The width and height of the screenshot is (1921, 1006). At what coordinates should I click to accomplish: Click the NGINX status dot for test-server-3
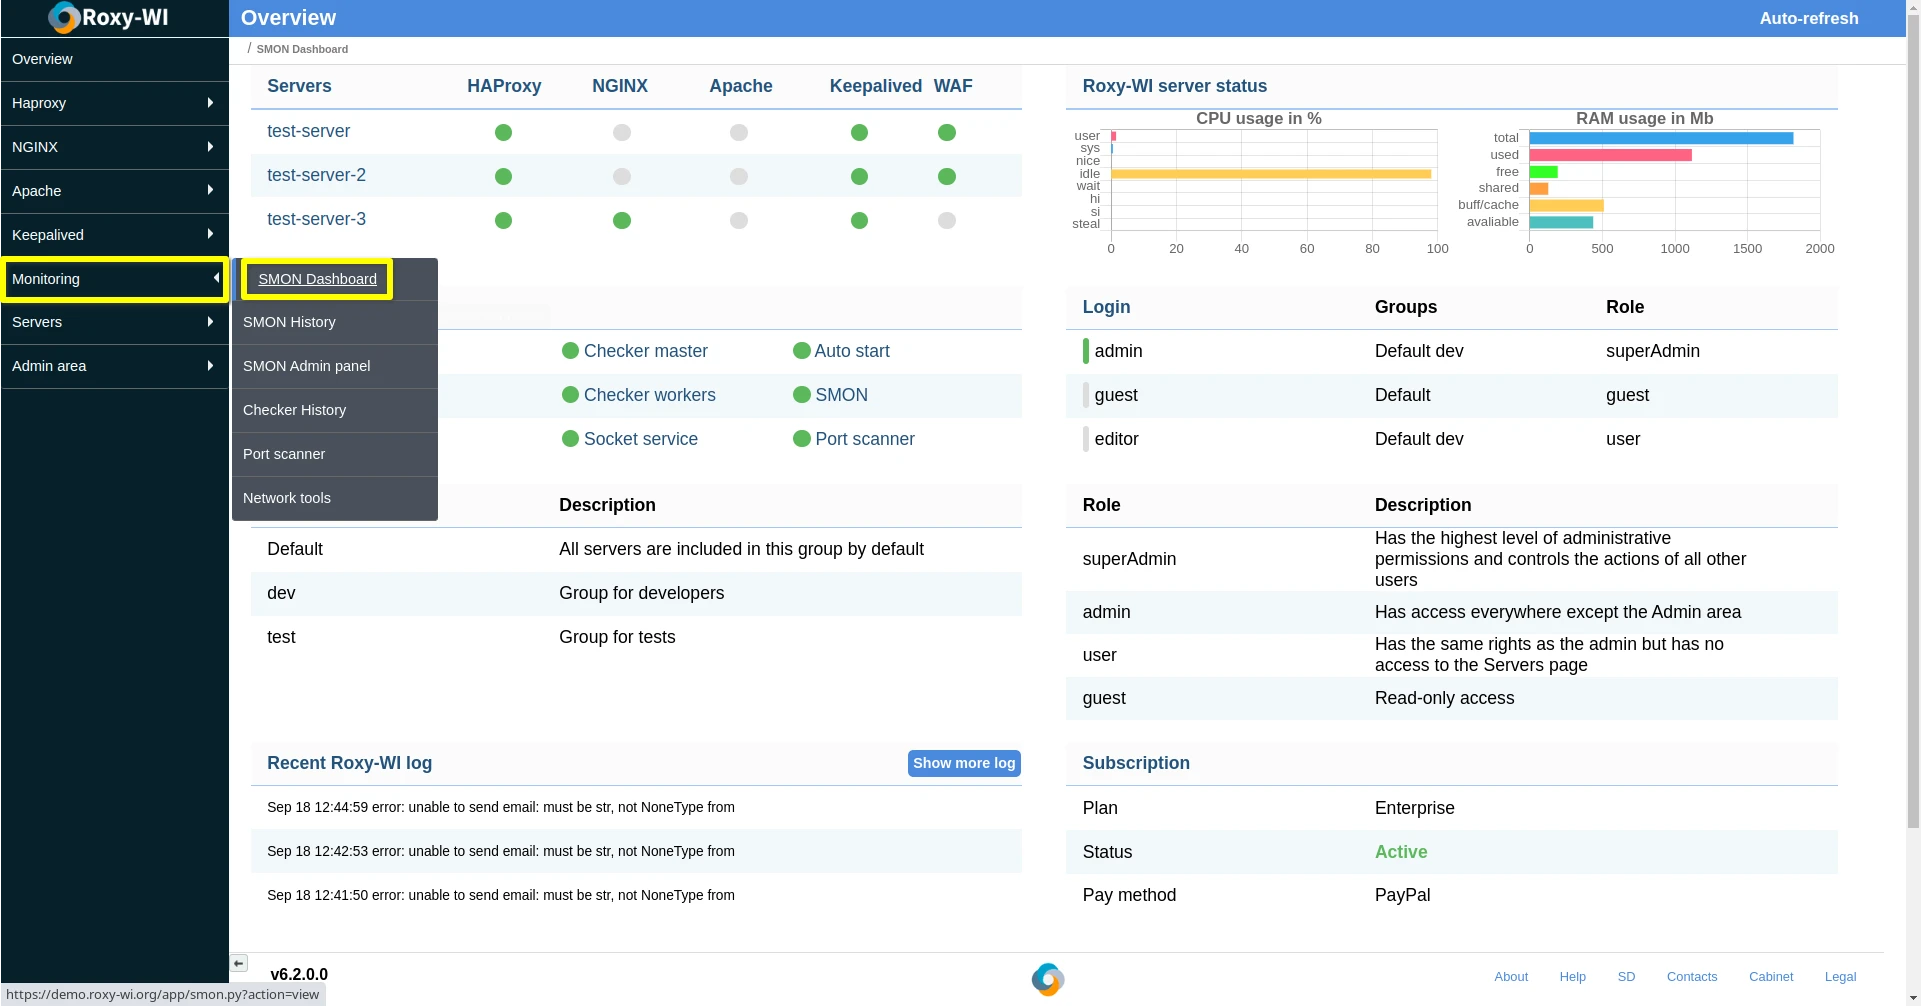coord(622,220)
